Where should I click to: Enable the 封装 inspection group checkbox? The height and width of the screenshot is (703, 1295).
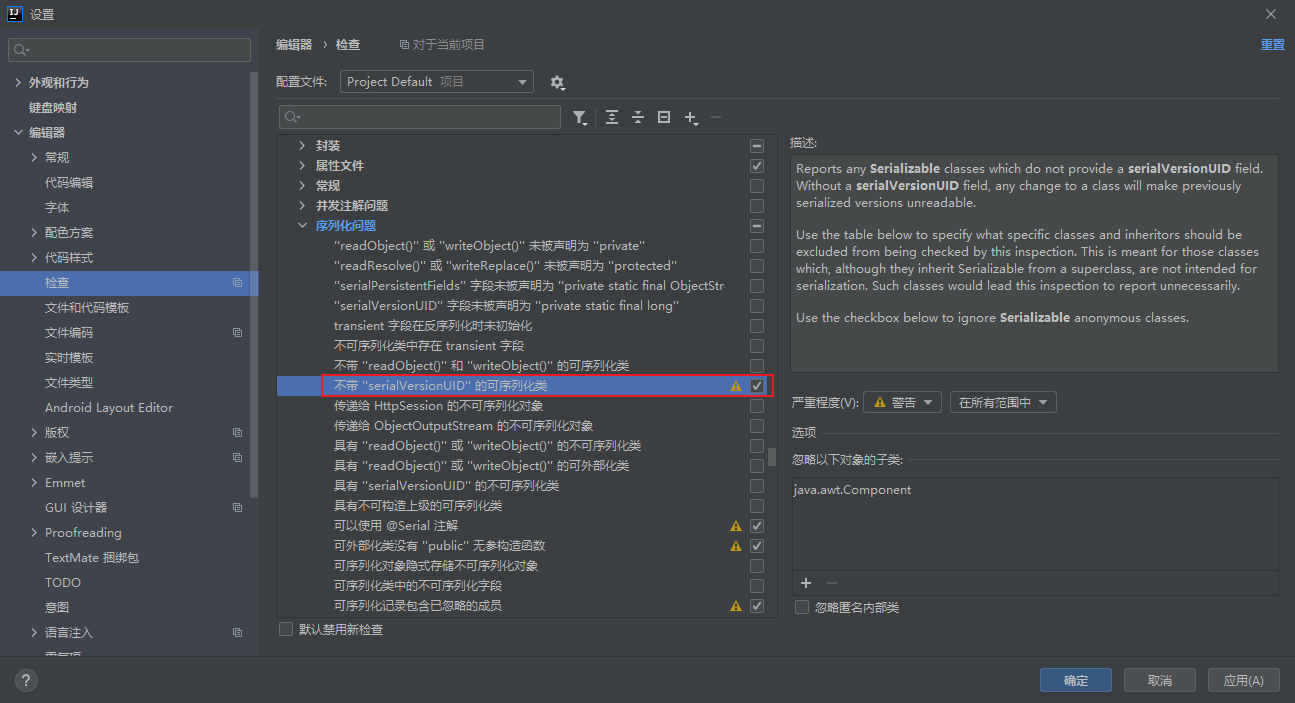pos(756,145)
